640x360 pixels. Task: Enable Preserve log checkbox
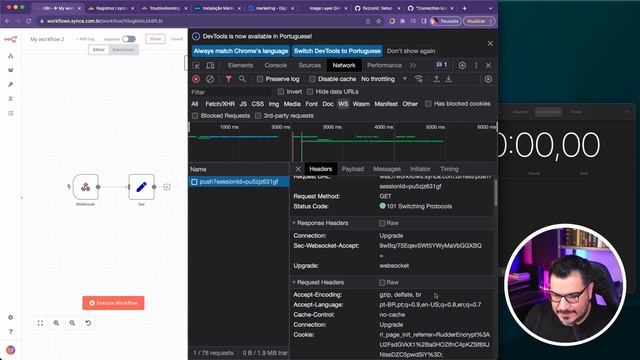260,79
